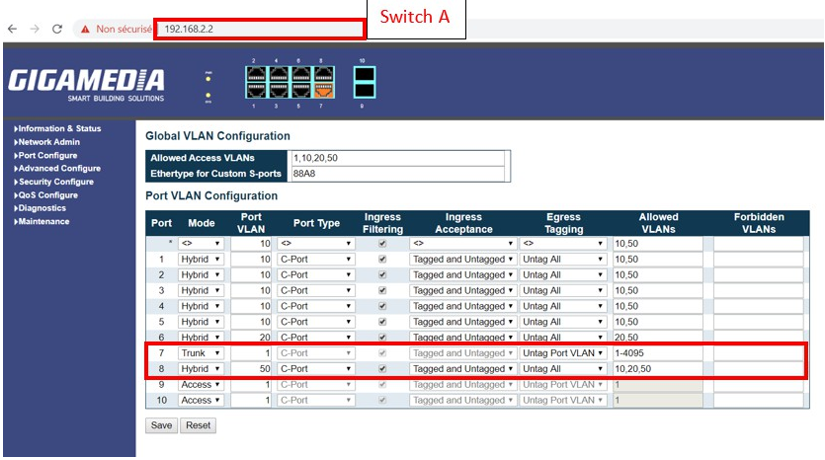Click the SFP port 10 icon

364,74
